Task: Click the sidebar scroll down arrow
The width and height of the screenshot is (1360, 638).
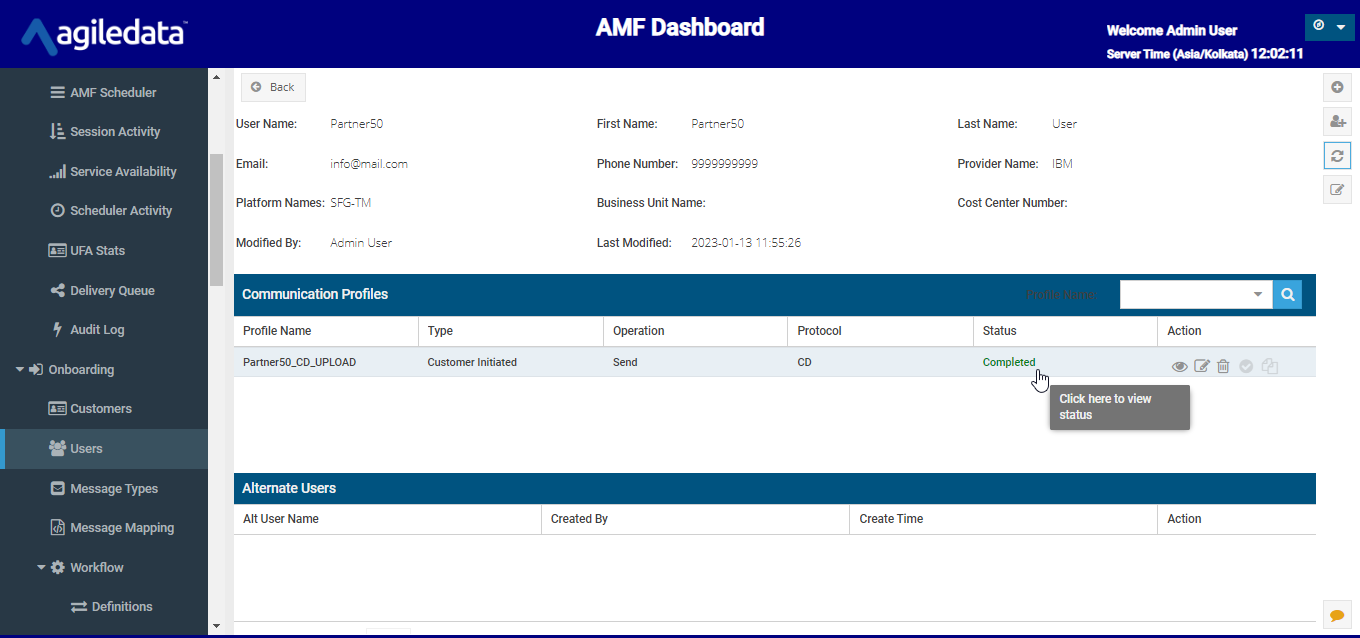Action: pyautogui.click(x=216, y=626)
